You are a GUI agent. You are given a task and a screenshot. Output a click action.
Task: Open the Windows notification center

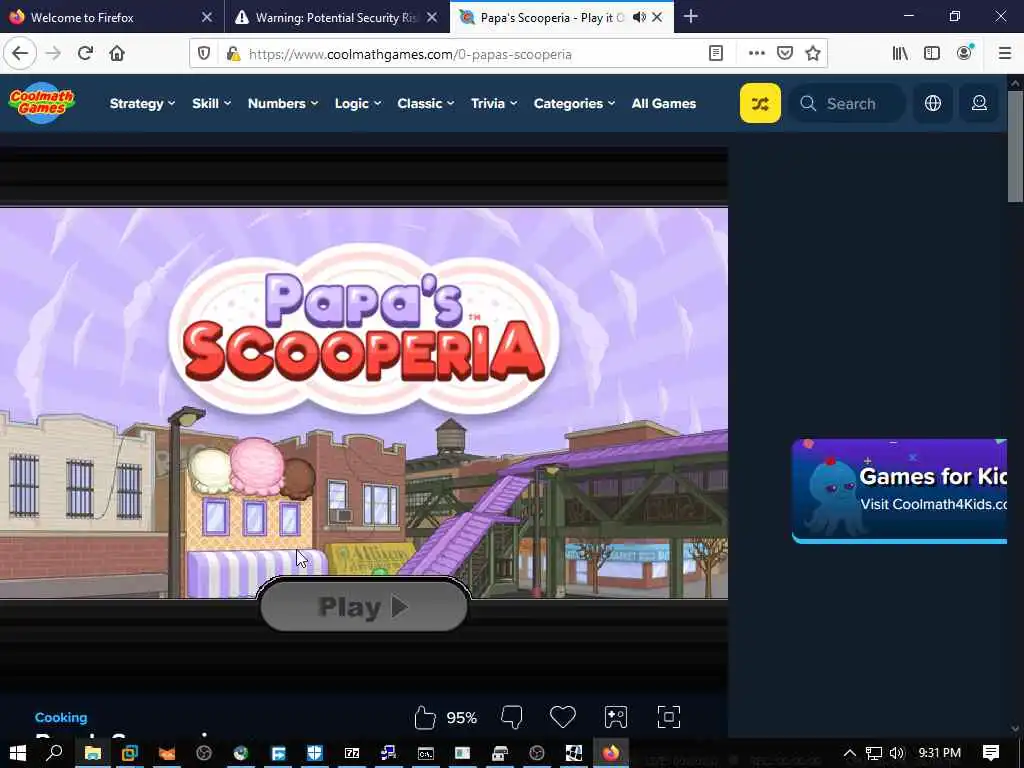coord(991,753)
